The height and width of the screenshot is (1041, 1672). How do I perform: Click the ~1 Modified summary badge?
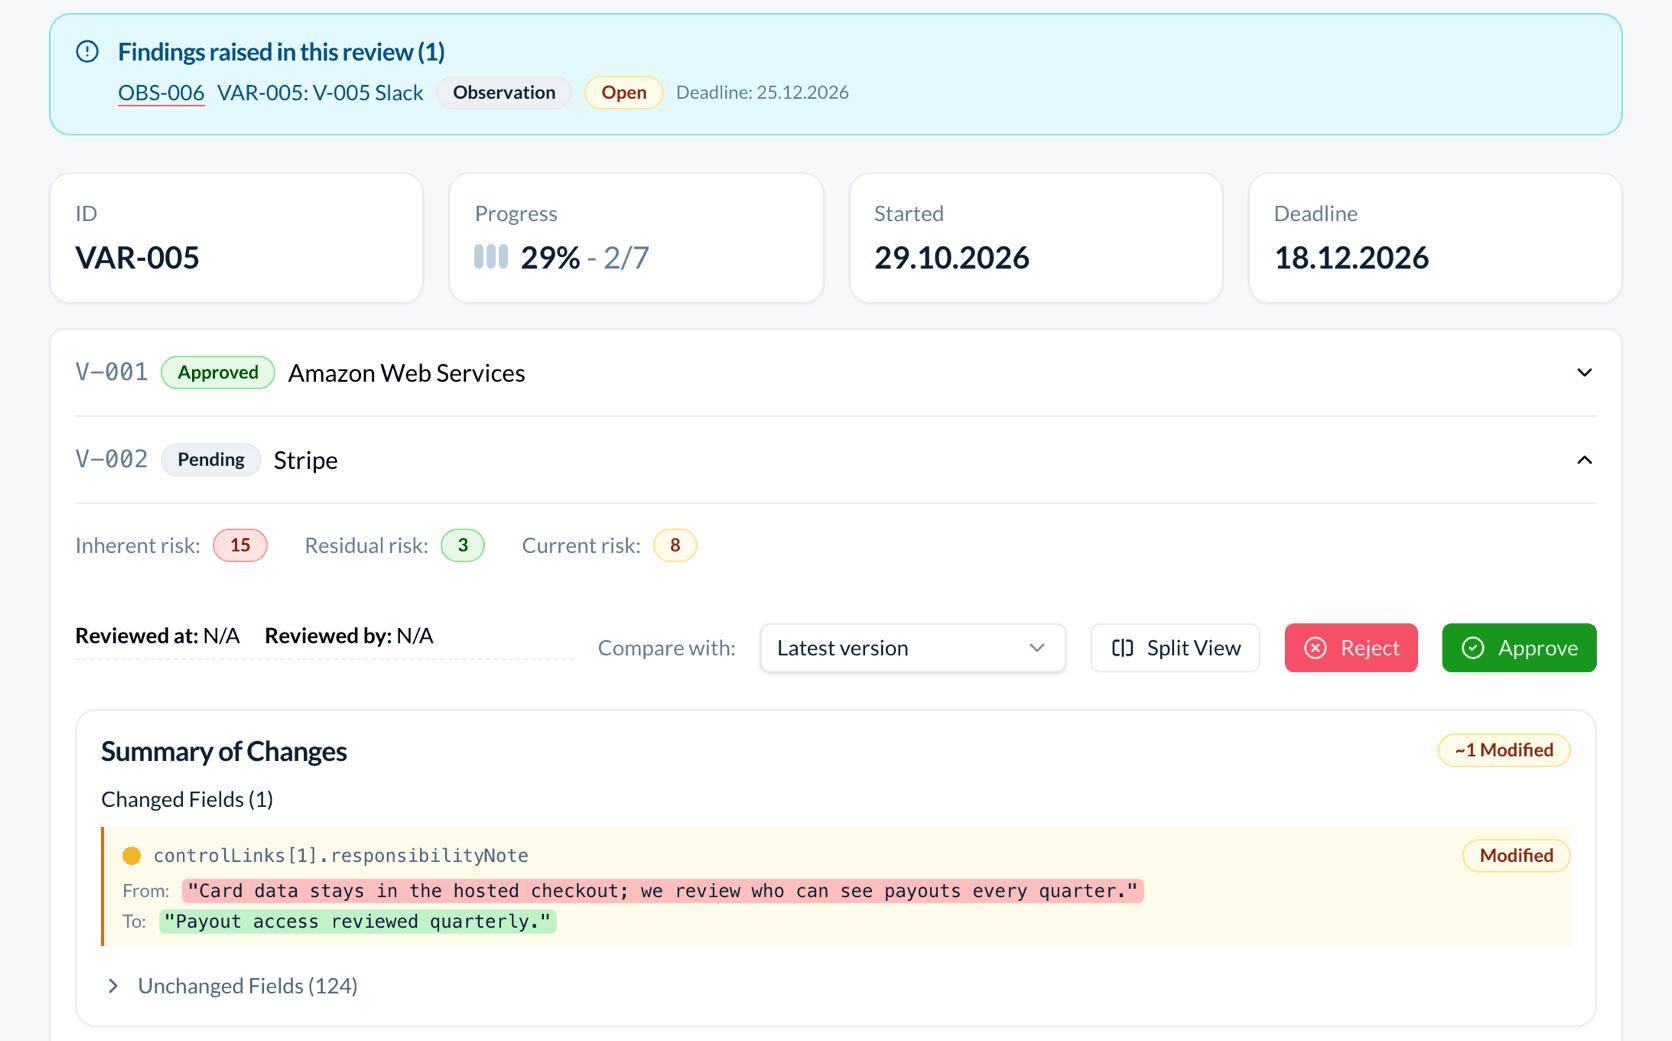pos(1504,750)
